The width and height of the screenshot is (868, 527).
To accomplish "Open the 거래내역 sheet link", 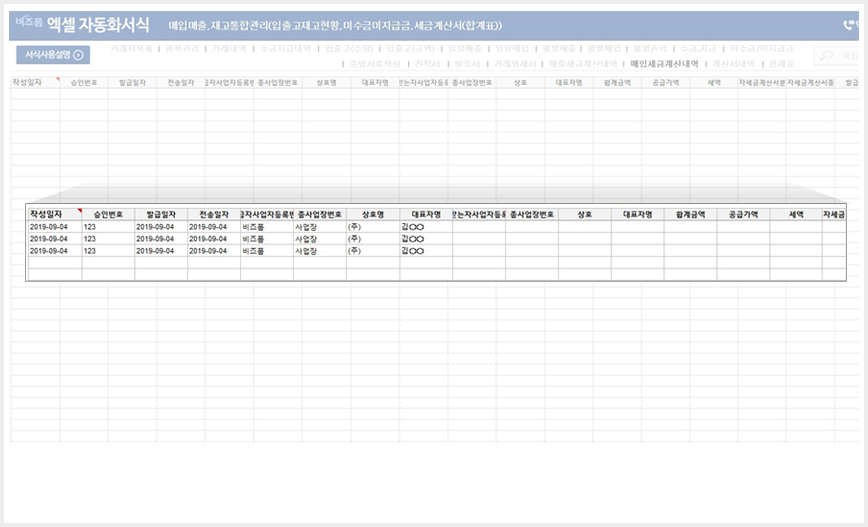I will (x=229, y=49).
